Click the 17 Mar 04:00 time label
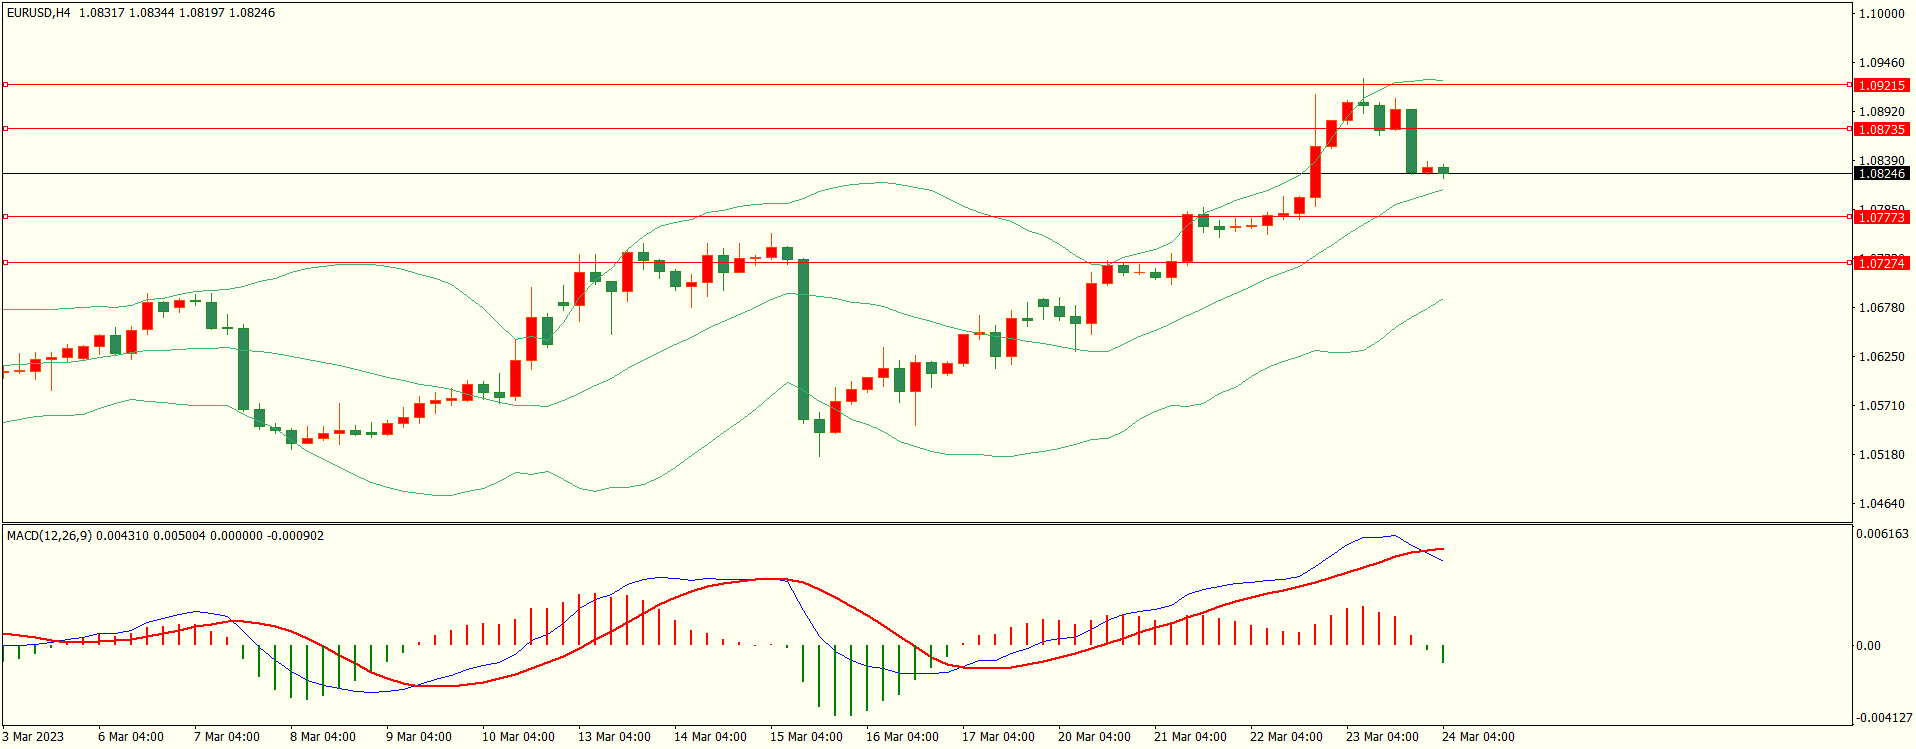 tap(998, 737)
